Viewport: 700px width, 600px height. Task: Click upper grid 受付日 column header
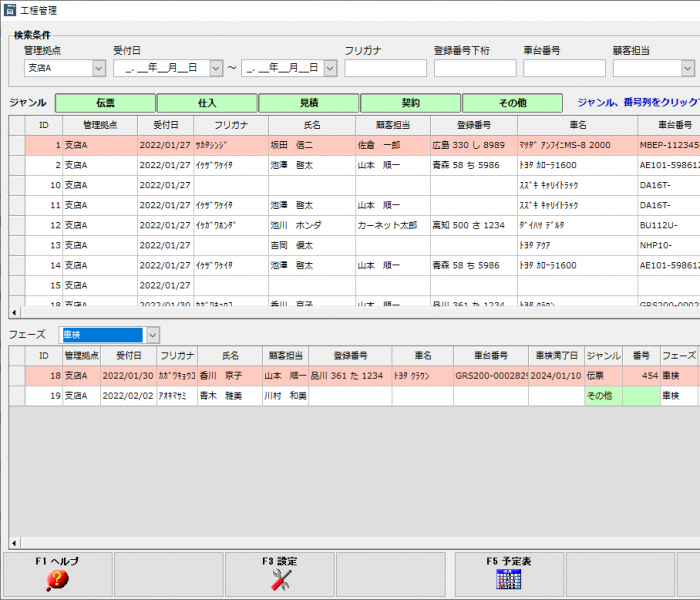coord(166,125)
